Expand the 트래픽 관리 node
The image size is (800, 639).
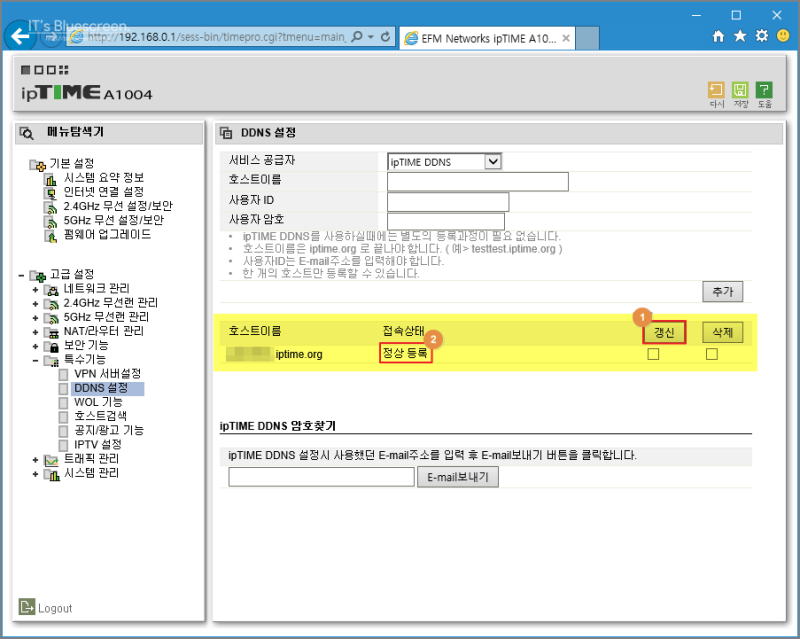coord(35,460)
